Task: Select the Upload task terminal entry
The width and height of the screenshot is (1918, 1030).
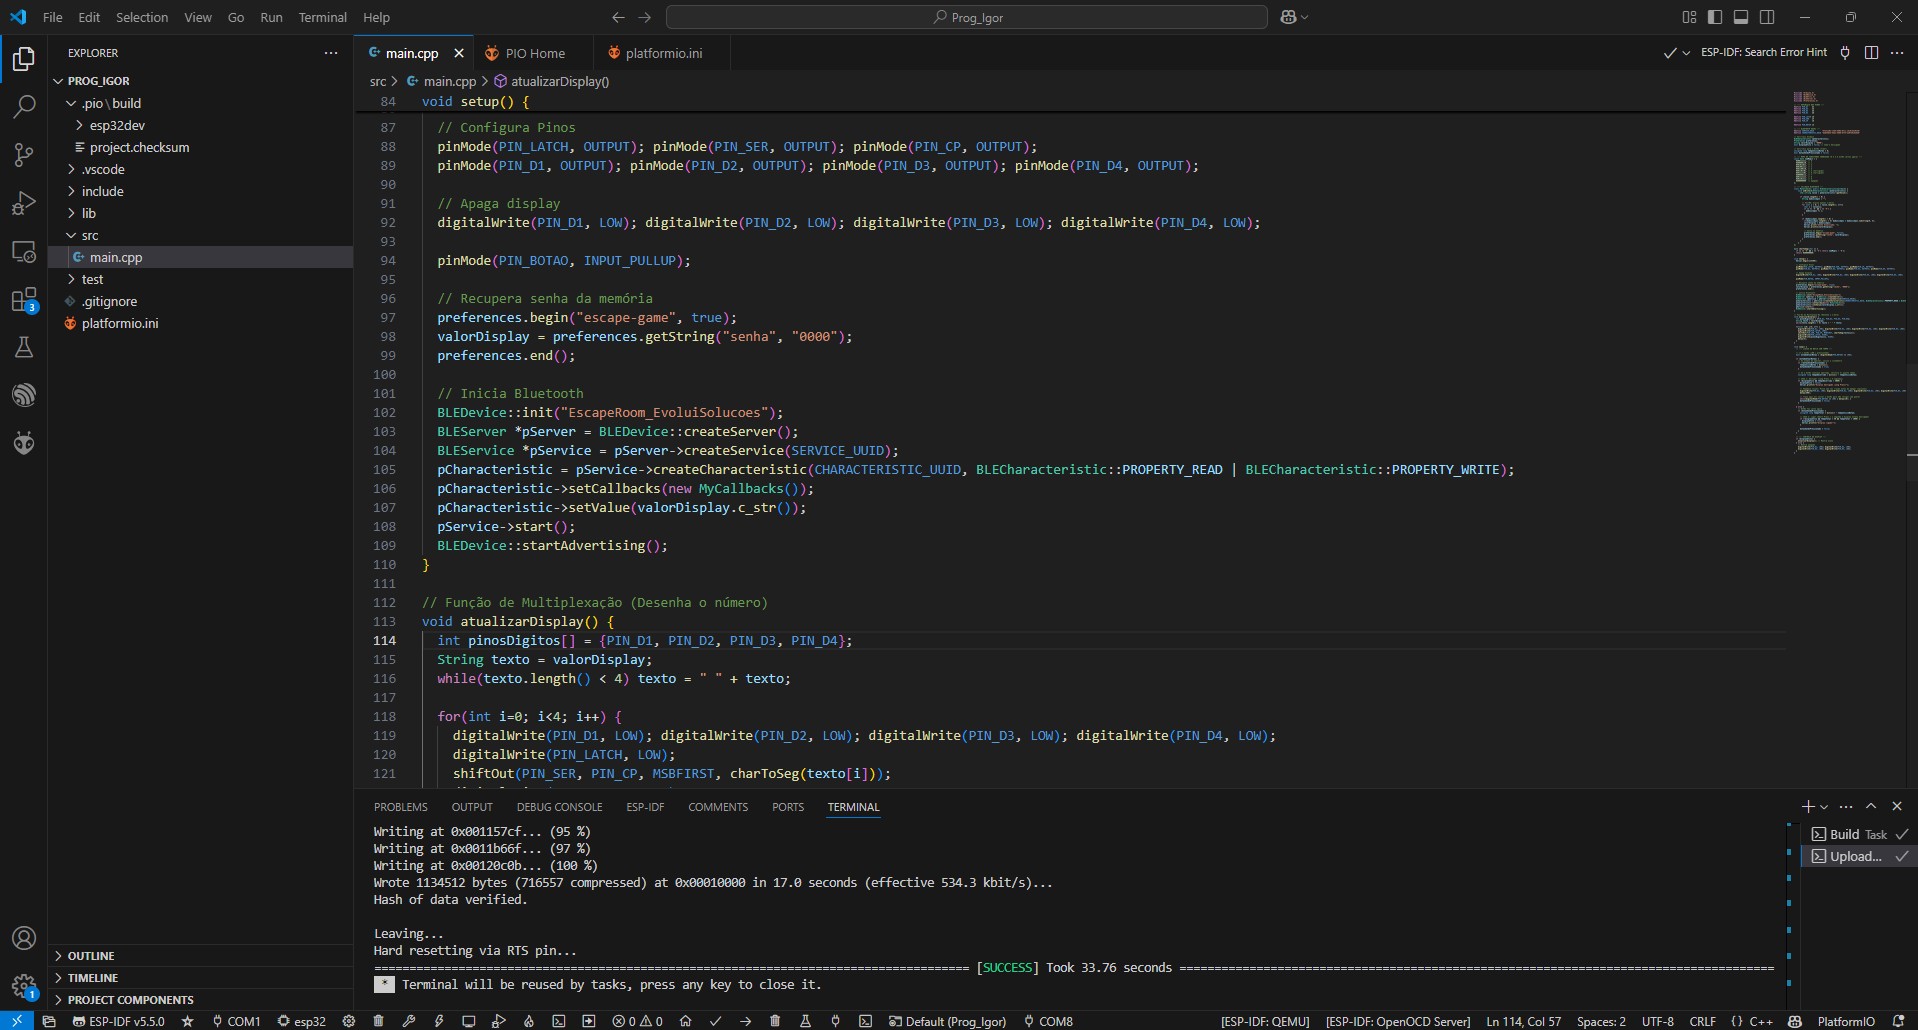Action: click(1859, 856)
